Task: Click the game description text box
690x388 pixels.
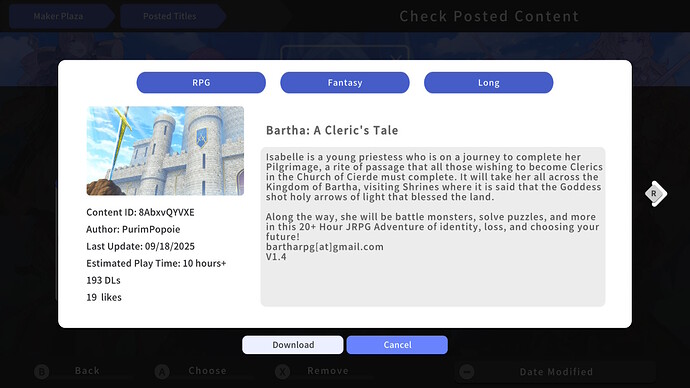Action: [433, 227]
